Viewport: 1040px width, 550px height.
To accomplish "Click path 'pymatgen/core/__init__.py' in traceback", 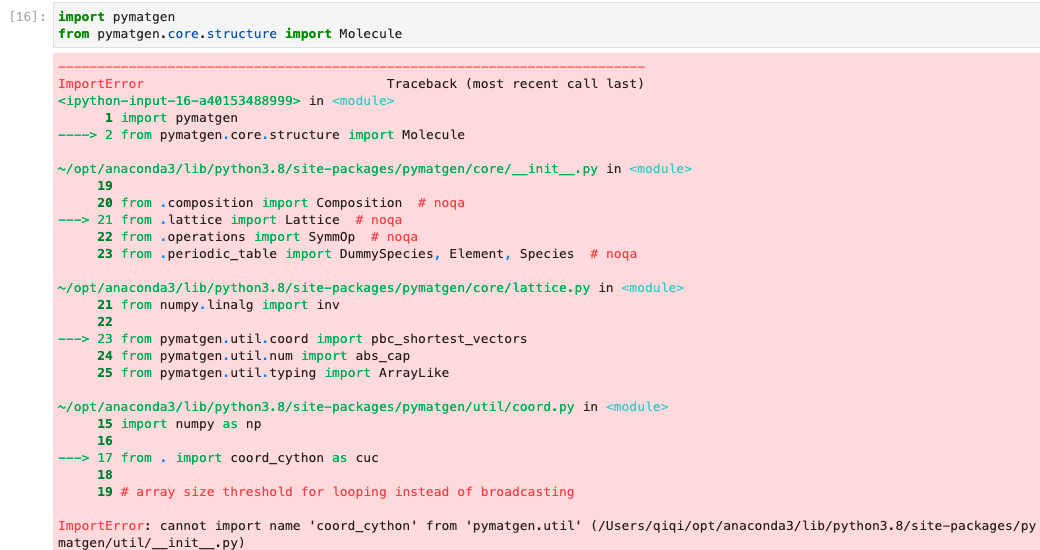I will (328, 169).
